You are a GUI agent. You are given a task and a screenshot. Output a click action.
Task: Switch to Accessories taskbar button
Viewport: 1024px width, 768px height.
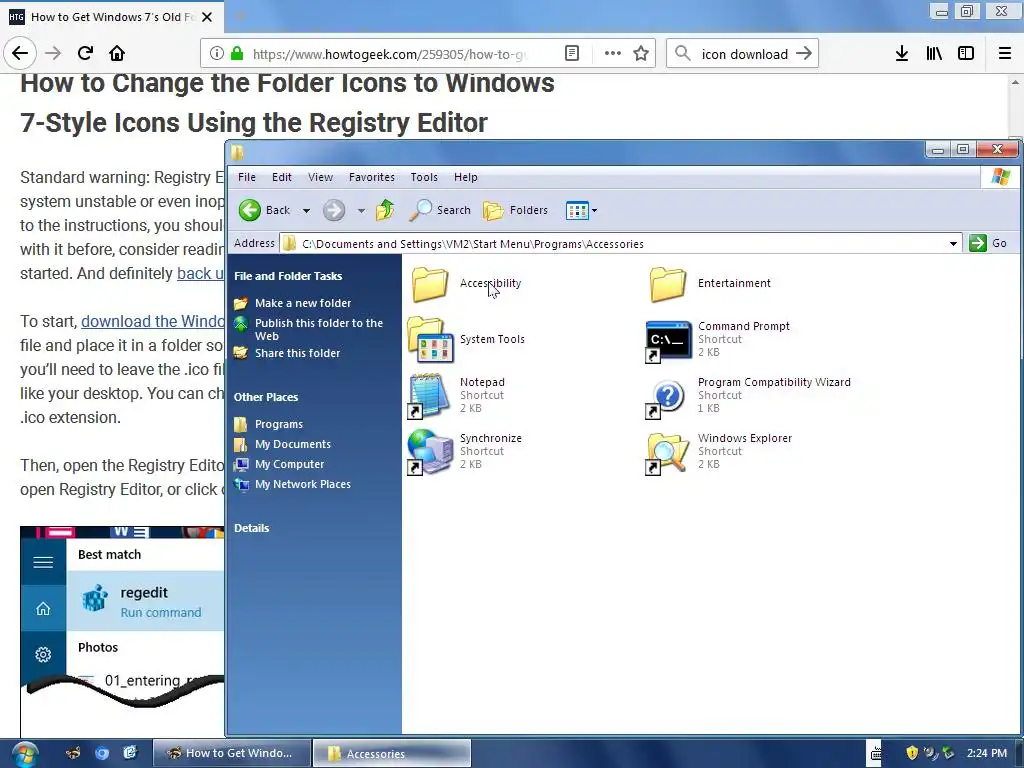coord(392,754)
